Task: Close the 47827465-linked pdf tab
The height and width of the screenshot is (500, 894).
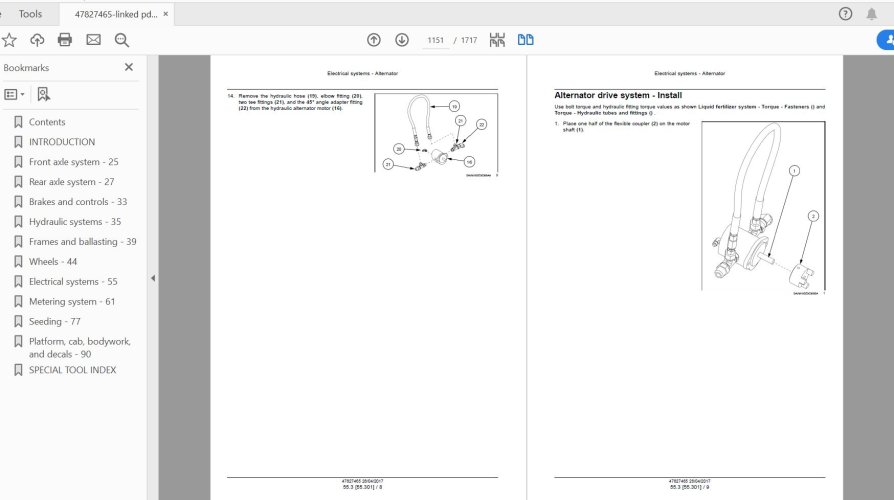Action: (x=166, y=14)
